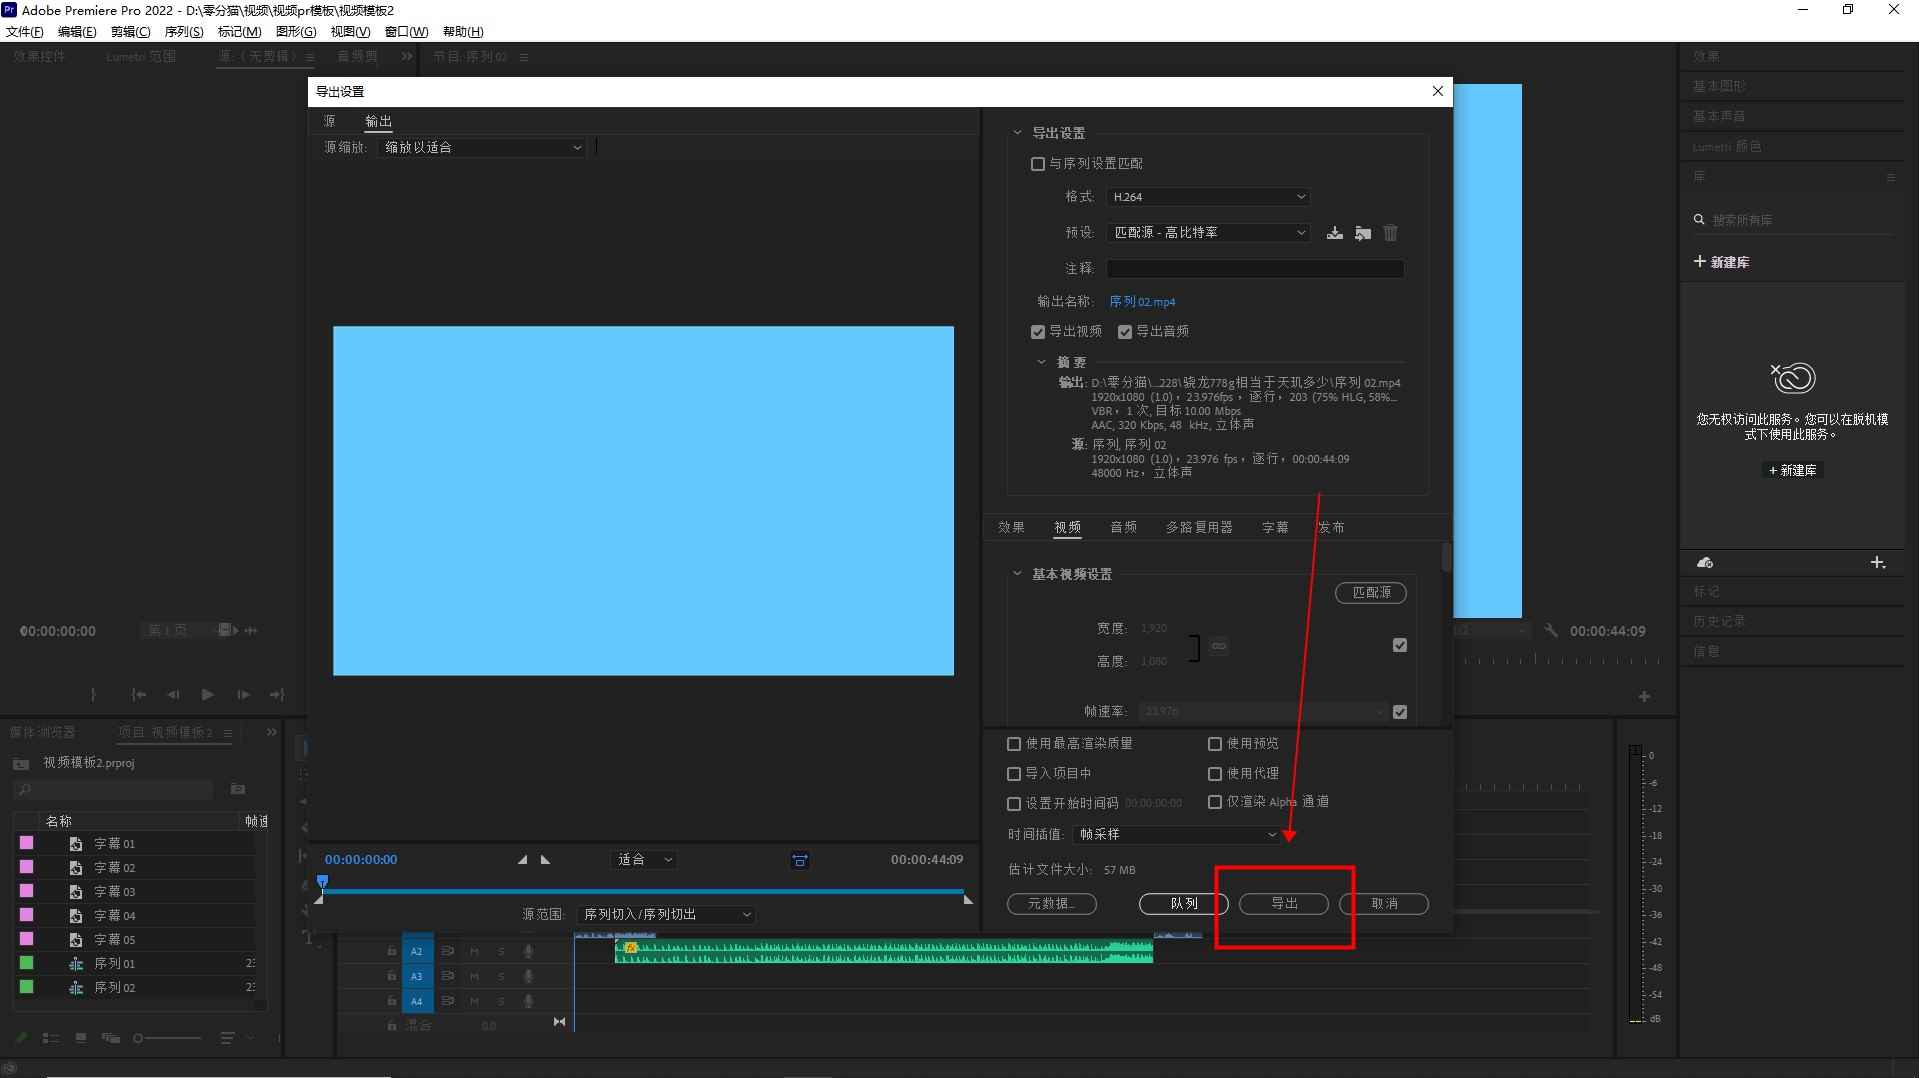1919x1078 pixels.
Task: Click the Export button
Action: pos(1283,904)
